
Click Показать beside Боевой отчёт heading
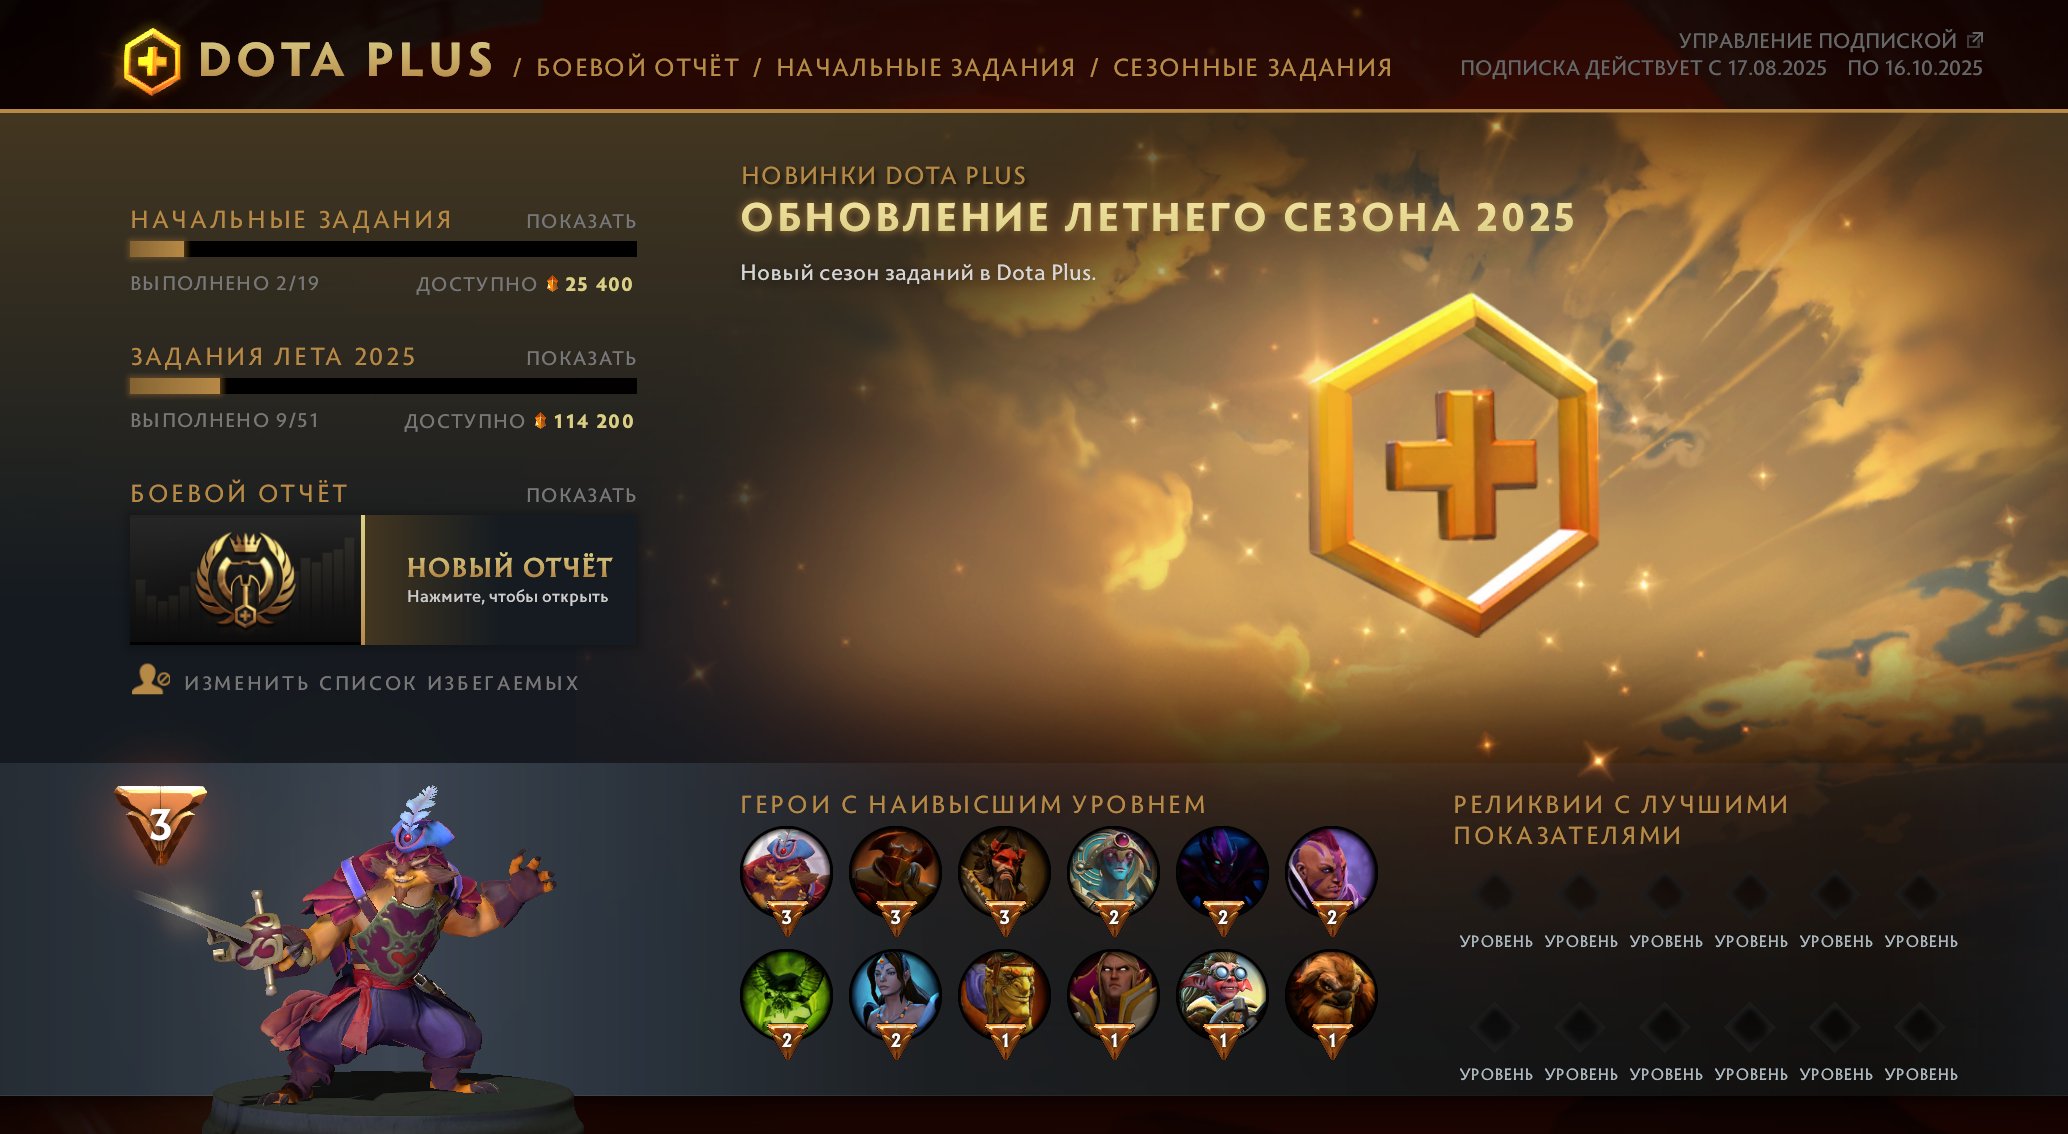[581, 495]
